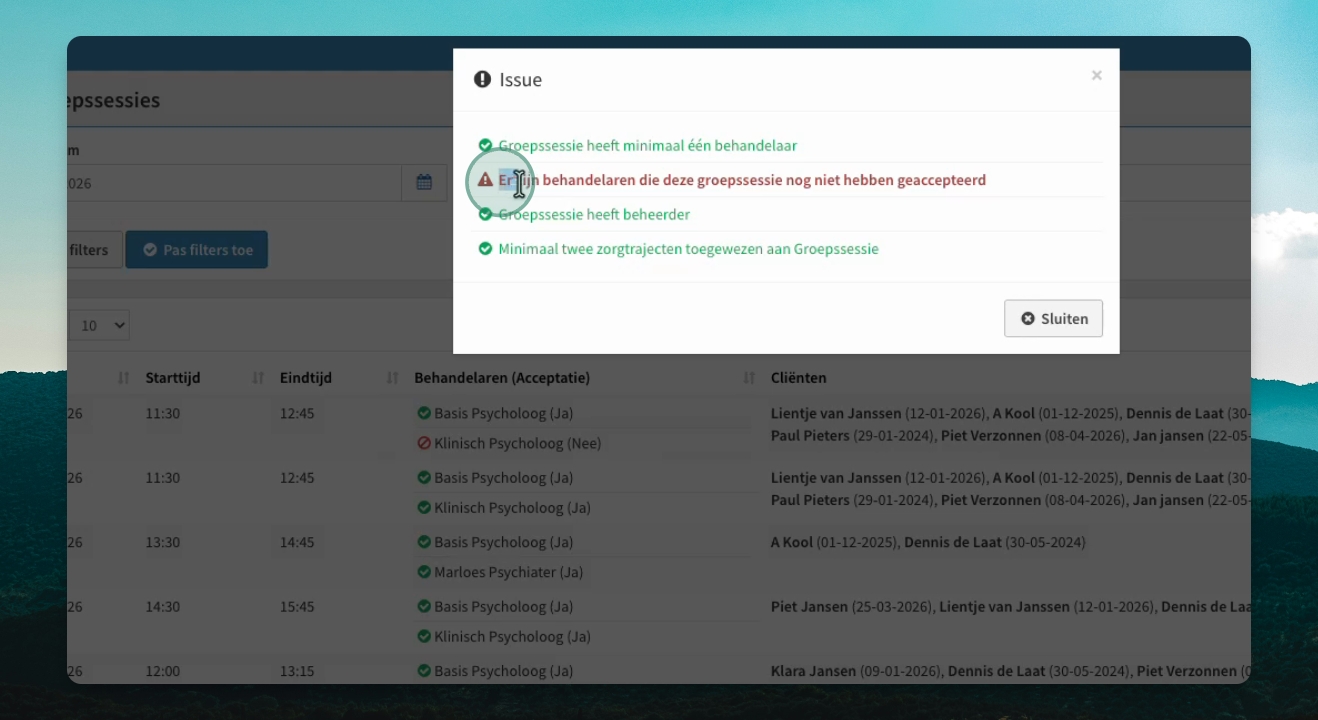
Task: Click check icon of Basis Psycholoog in 12:00 row
Action: coord(424,671)
